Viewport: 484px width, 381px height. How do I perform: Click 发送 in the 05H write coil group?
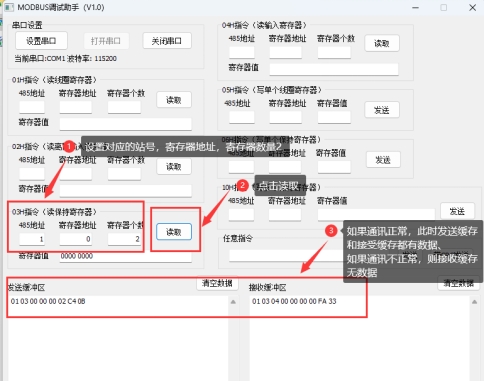[382, 110]
